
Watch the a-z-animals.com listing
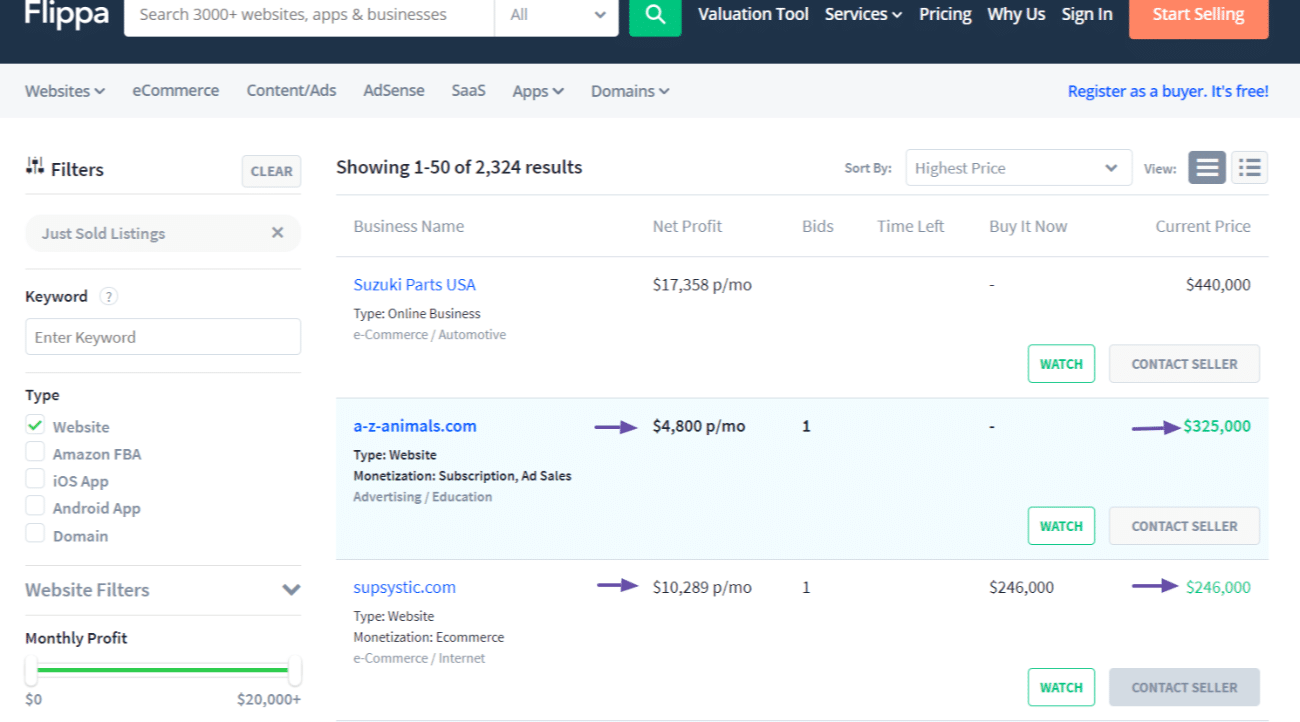click(x=1061, y=525)
